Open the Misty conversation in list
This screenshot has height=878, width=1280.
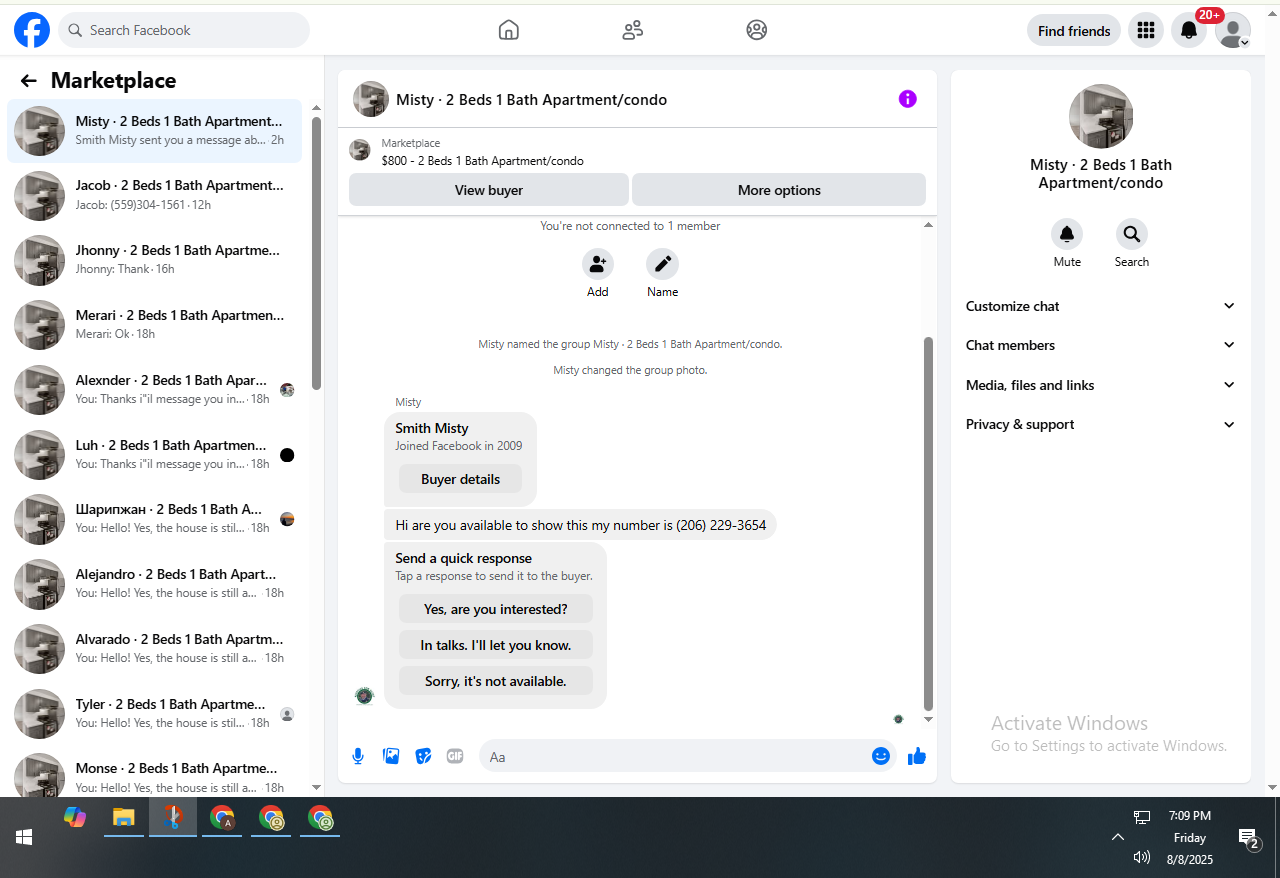pyautogui.click(x=155, y=131)
